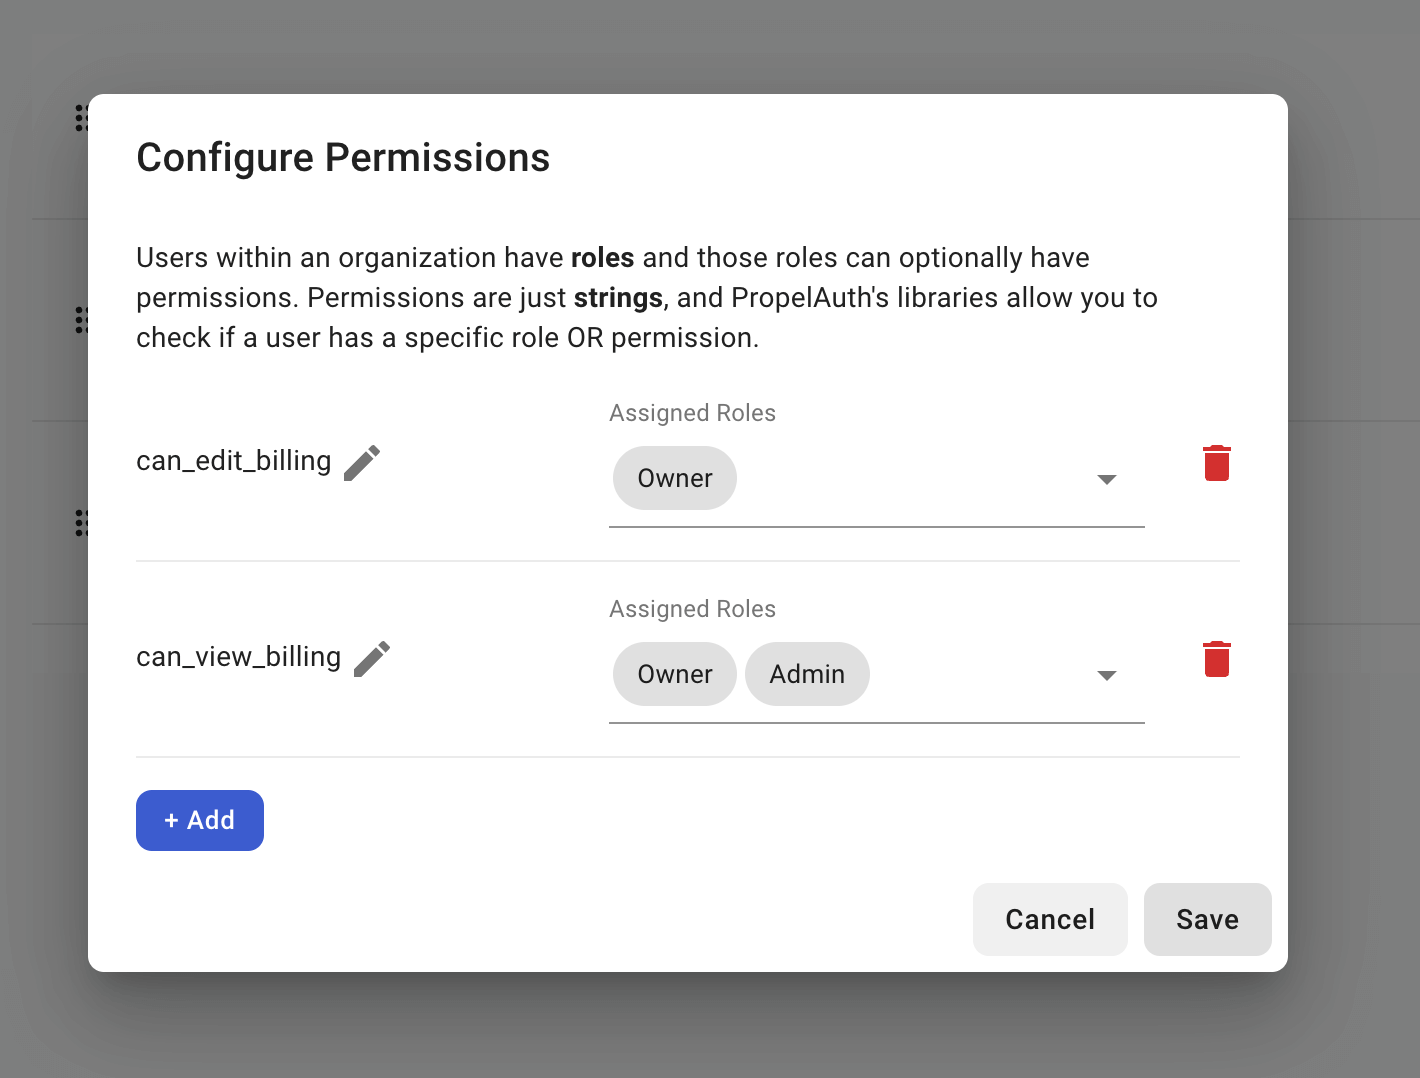Open the Assigned Roles dropdown for can_view_billing
The image size is (1420, 1078).
tap(1107, 675)
